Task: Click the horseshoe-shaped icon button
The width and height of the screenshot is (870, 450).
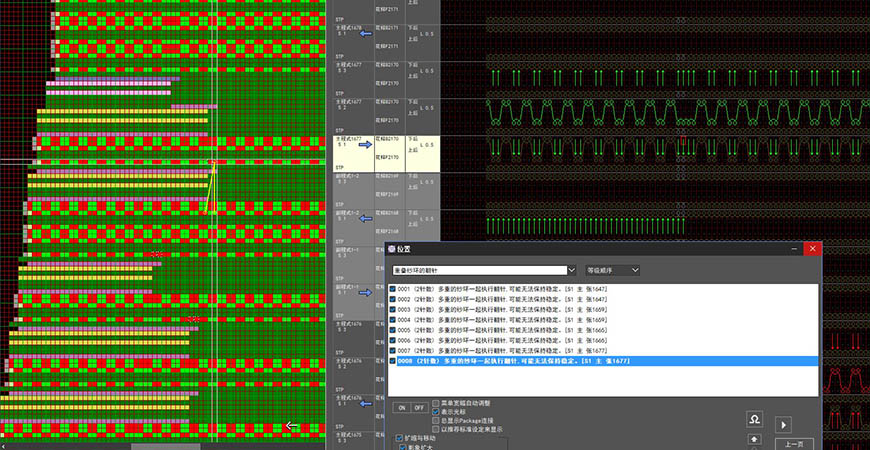Action: pos(756,421)
